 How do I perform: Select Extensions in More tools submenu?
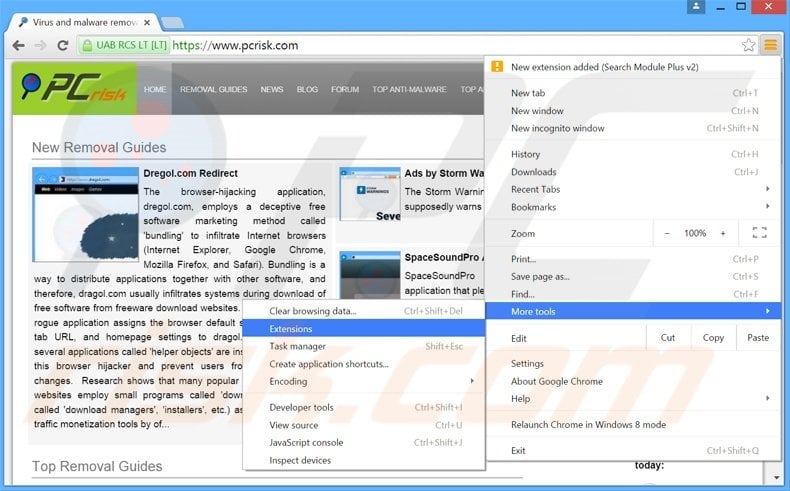pos(364,328)
